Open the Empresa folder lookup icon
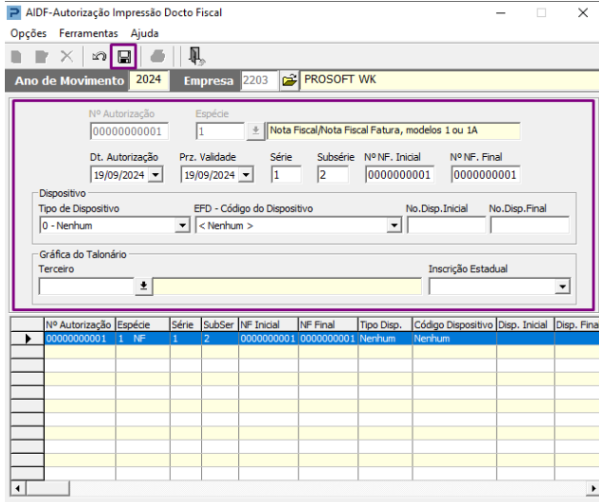Image resolution: width=599 pixels, height=502 pixels. [x=289, y=80]
